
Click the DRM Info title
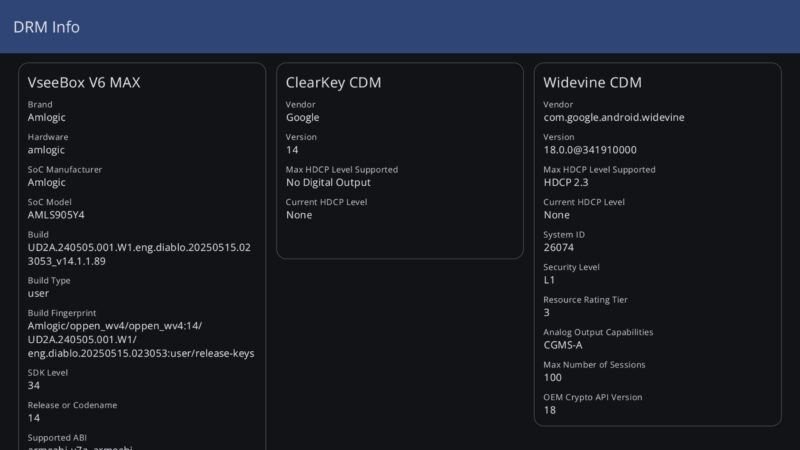[46, 27]
